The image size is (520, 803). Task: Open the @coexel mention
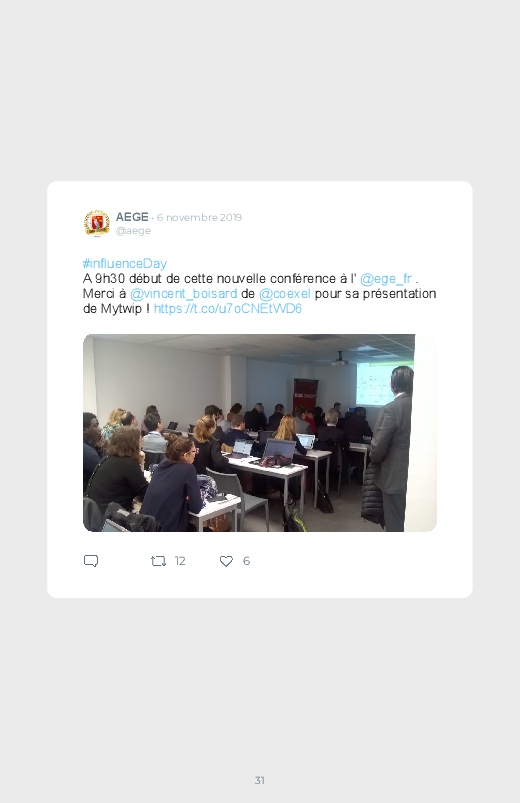click(285, 293)
